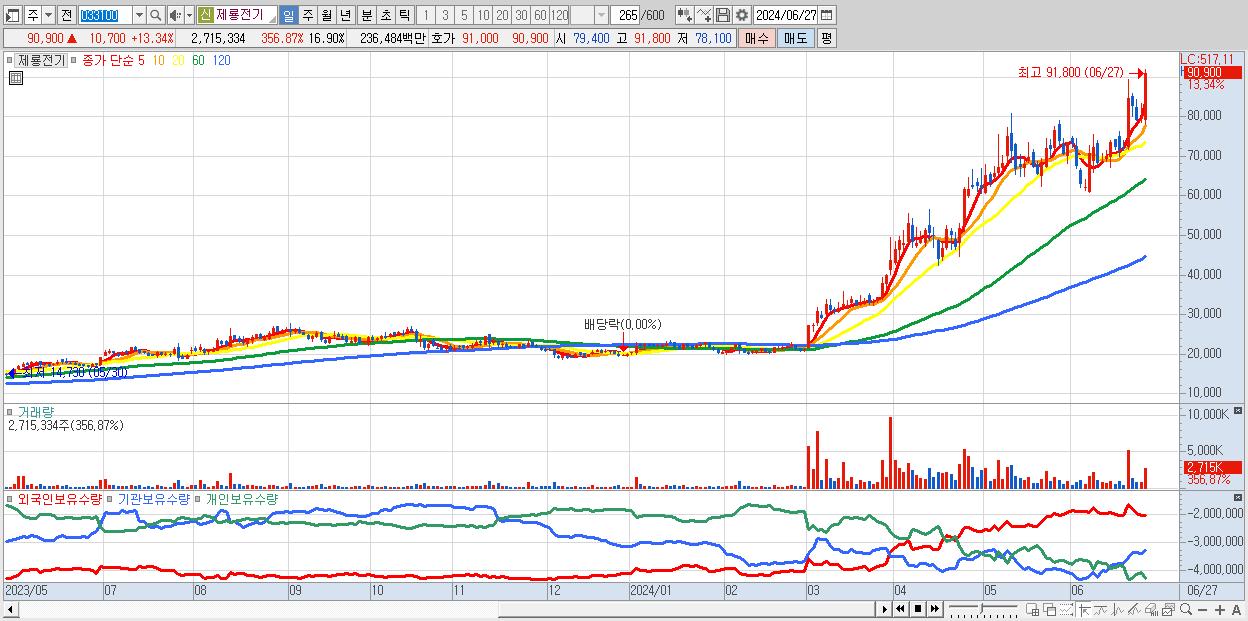Open stock search magnifier icon
The image size is (1248, 621).
click(x=155, y=15)
